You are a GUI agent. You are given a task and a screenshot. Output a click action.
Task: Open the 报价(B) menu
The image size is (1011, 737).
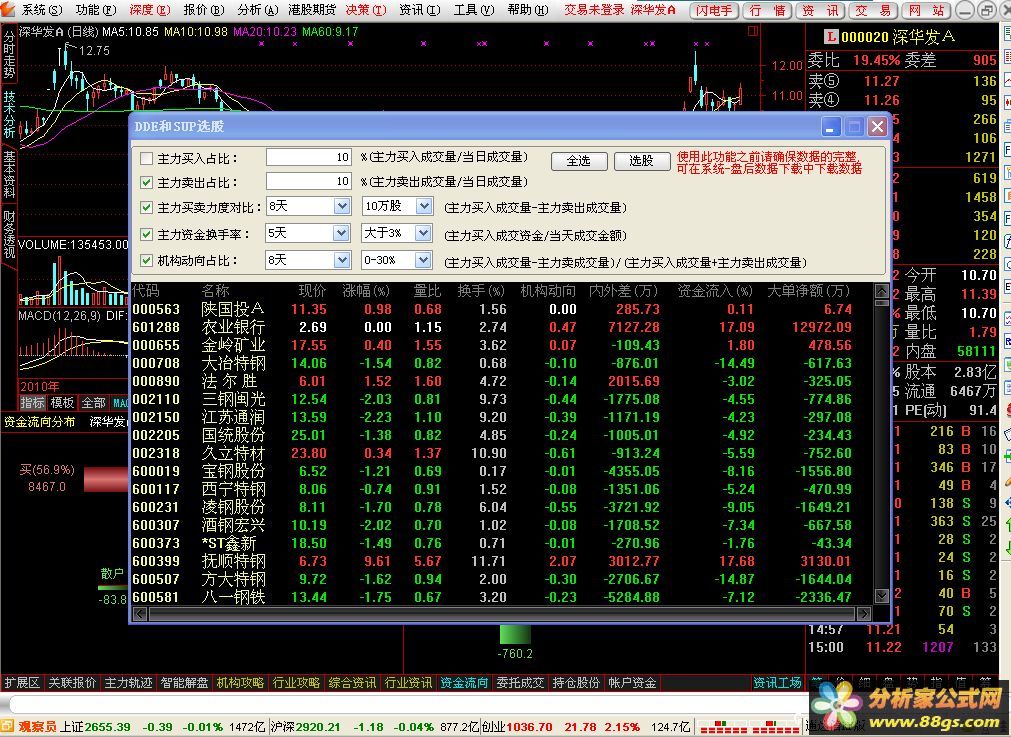tap(204, 10)
